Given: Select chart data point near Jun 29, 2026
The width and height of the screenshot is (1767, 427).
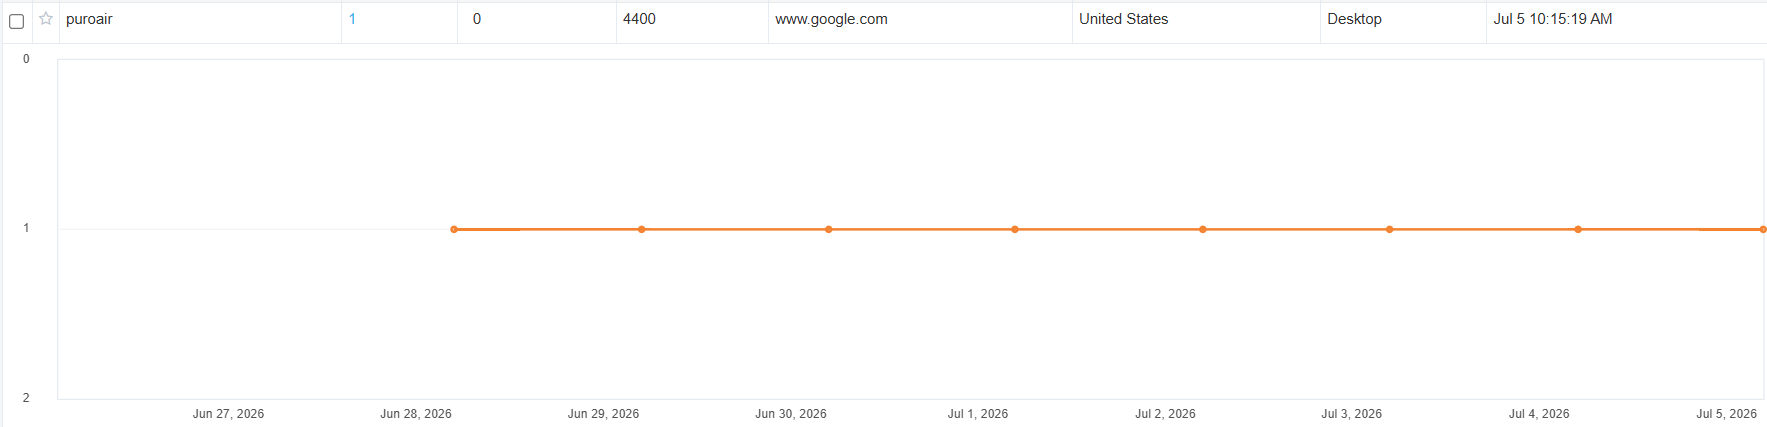Looking at the screenshot, I should coord(642,229).
